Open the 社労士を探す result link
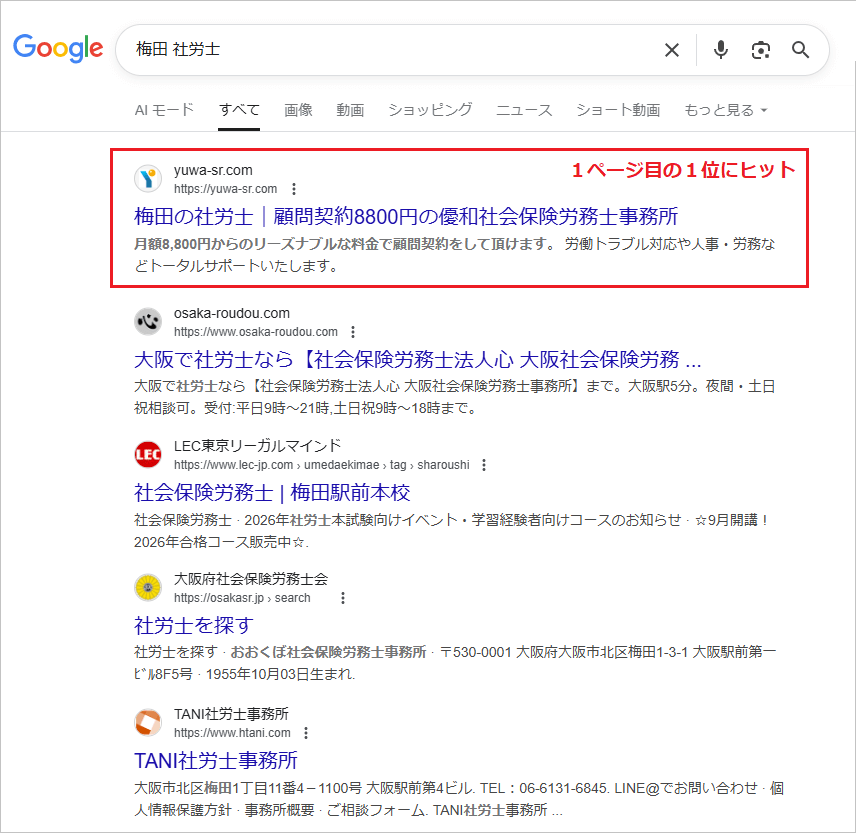The width and height of the screenshot is (856, 833). coord(194,625)
